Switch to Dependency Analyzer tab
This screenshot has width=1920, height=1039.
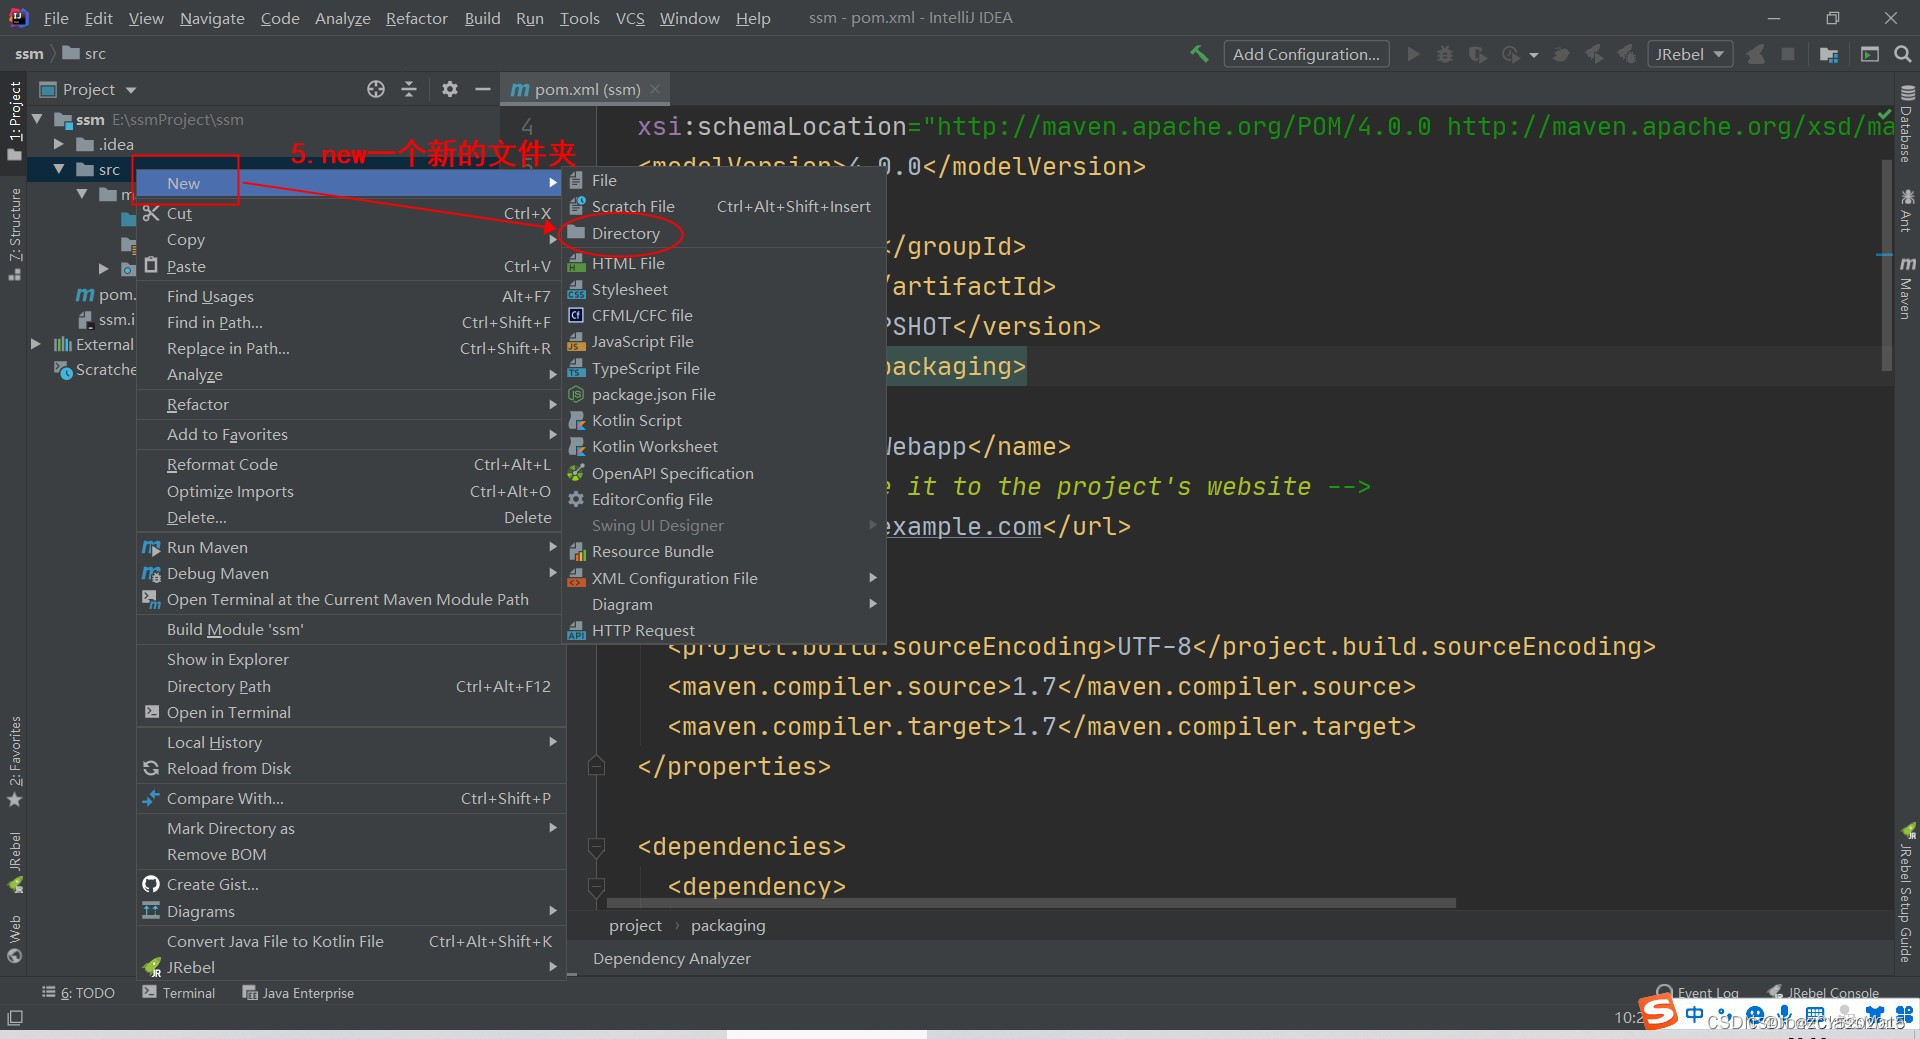pyautogui.click(x=671, y=958)
